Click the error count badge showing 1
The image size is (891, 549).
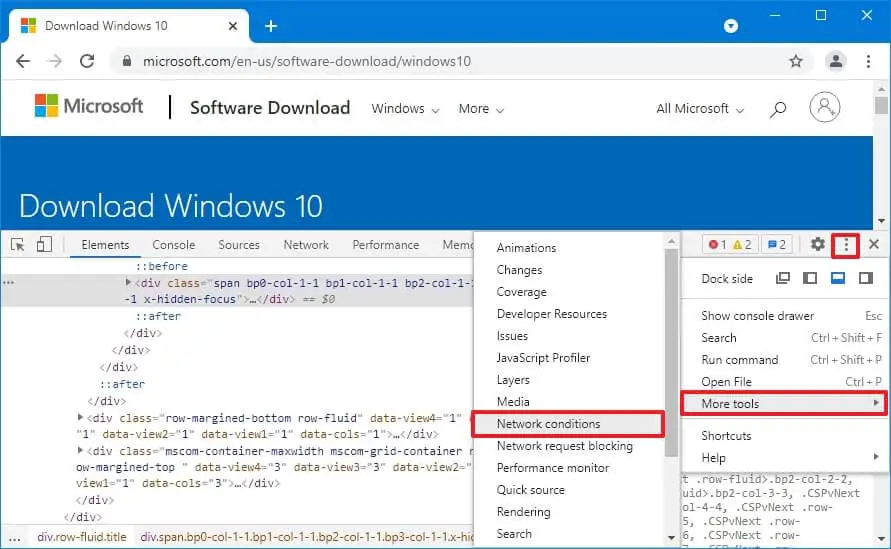pos(717,245)
